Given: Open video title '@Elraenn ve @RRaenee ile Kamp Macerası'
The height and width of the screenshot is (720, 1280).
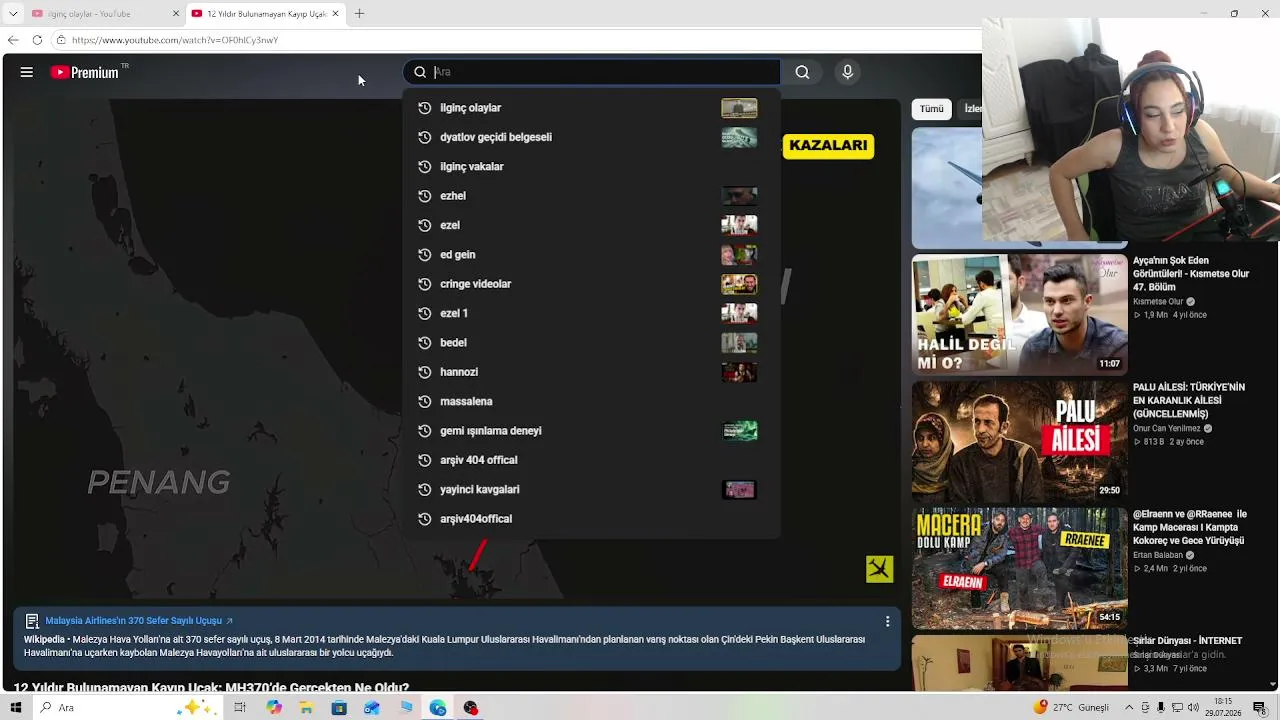Looking at the screenshot, I should 1190,527.
